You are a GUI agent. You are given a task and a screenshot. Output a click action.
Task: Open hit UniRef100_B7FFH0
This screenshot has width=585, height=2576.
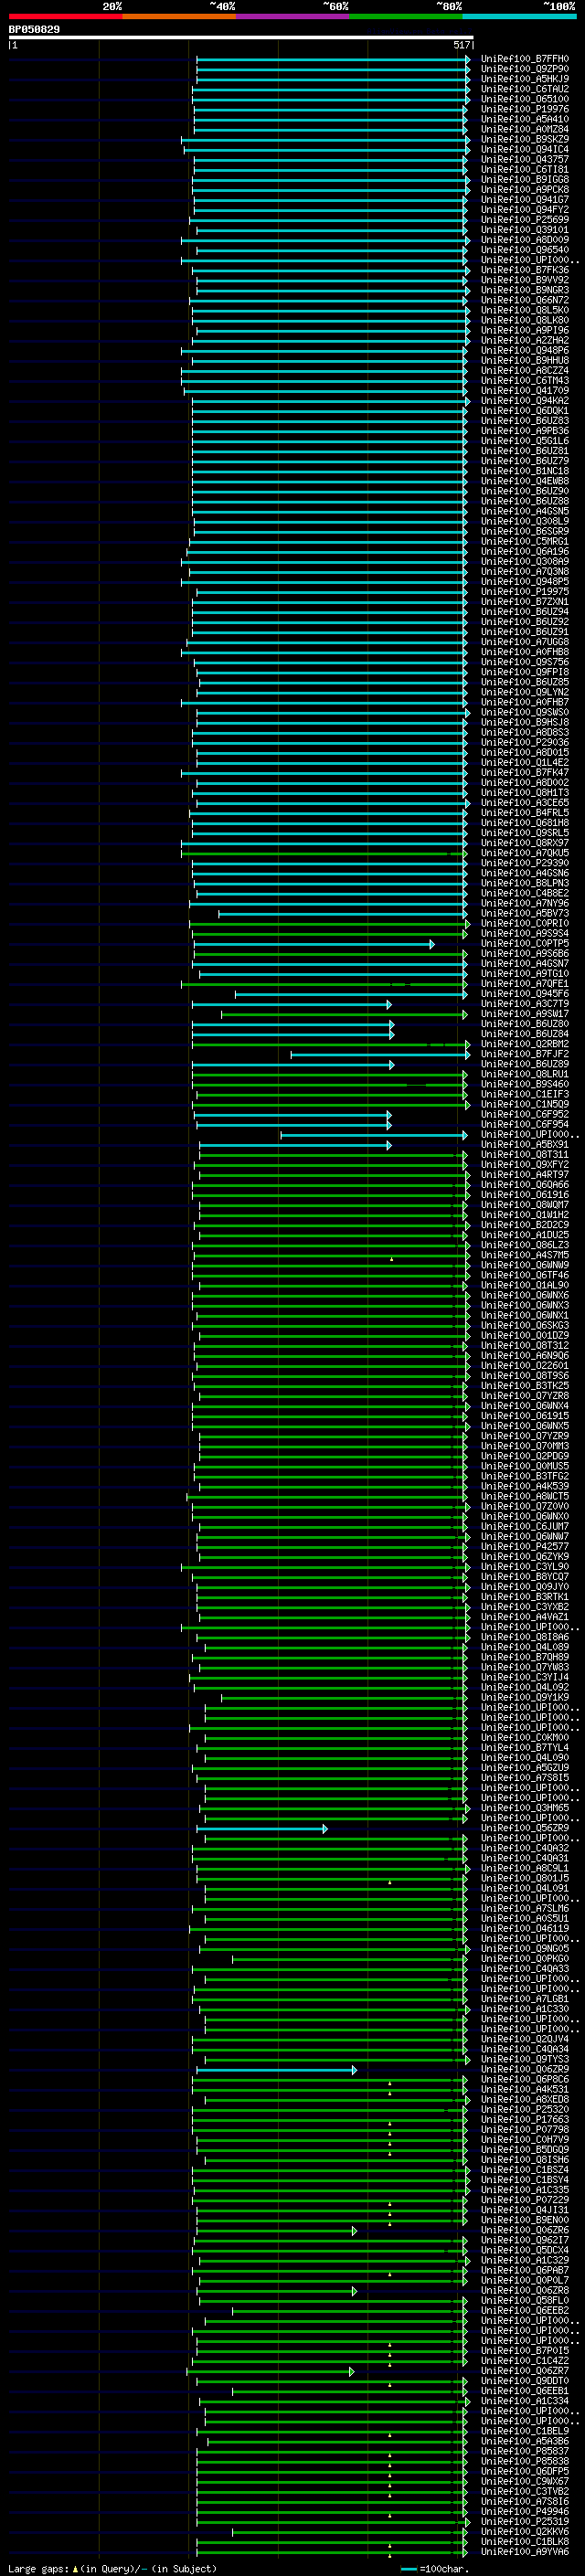pyautogui.click(x=524, y=59)
